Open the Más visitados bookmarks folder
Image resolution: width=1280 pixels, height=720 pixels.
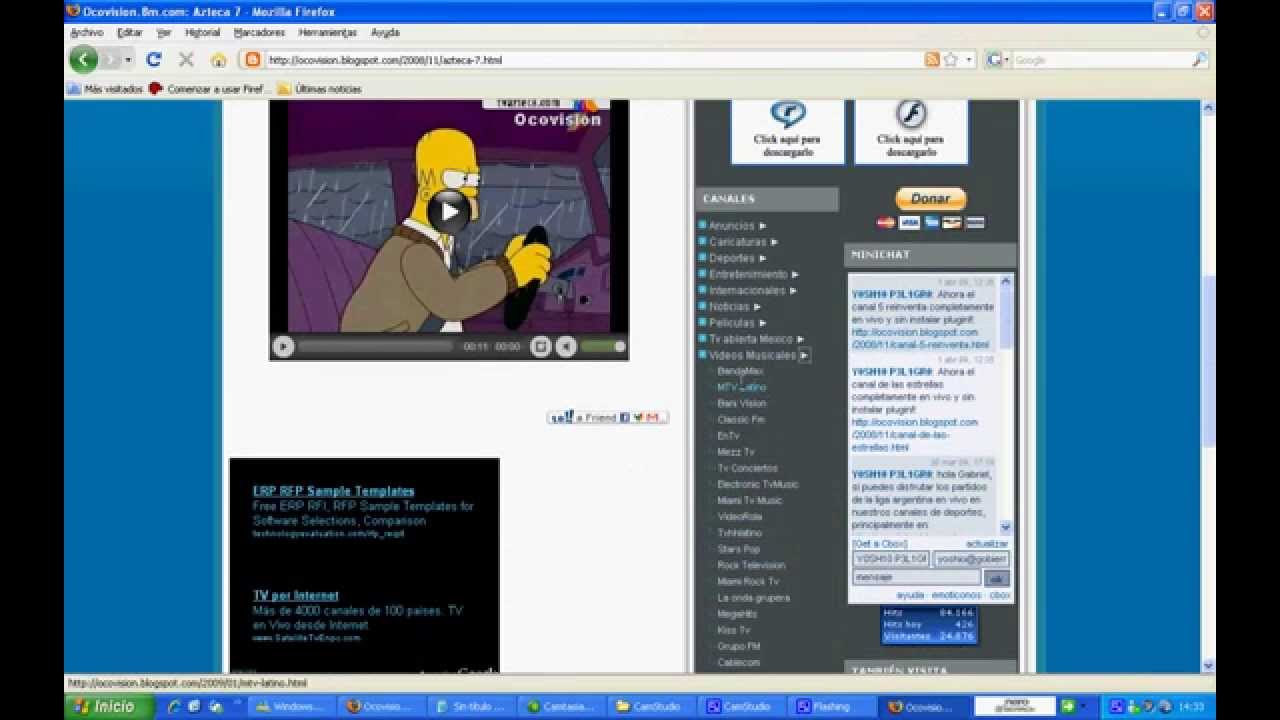105,89
